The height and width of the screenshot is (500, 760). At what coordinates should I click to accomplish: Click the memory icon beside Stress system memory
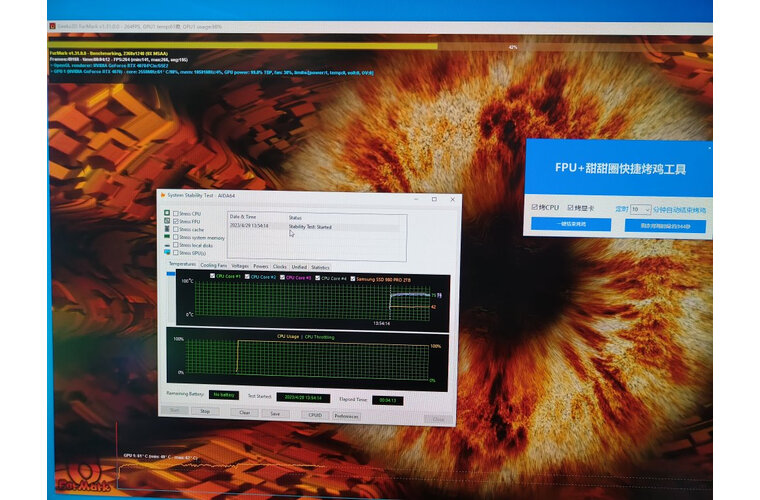[x=167, y=236]
